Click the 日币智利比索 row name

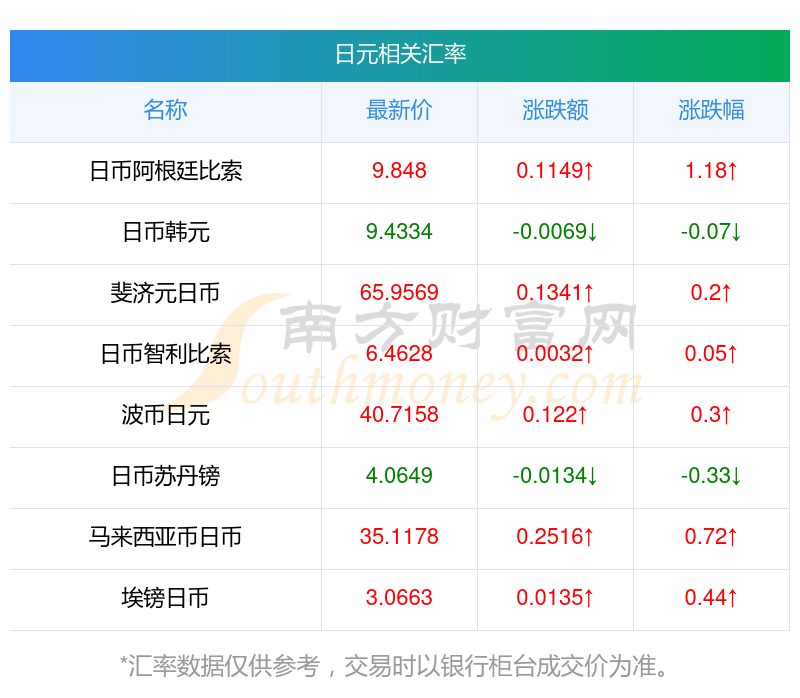pyautogui.click(x=165, y=354)
